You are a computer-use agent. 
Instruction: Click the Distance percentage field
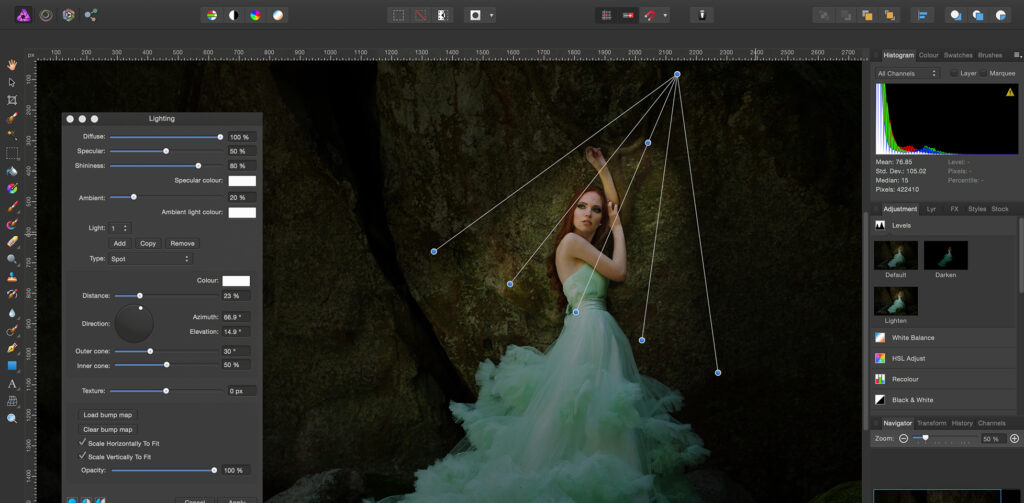click(236, 296)
